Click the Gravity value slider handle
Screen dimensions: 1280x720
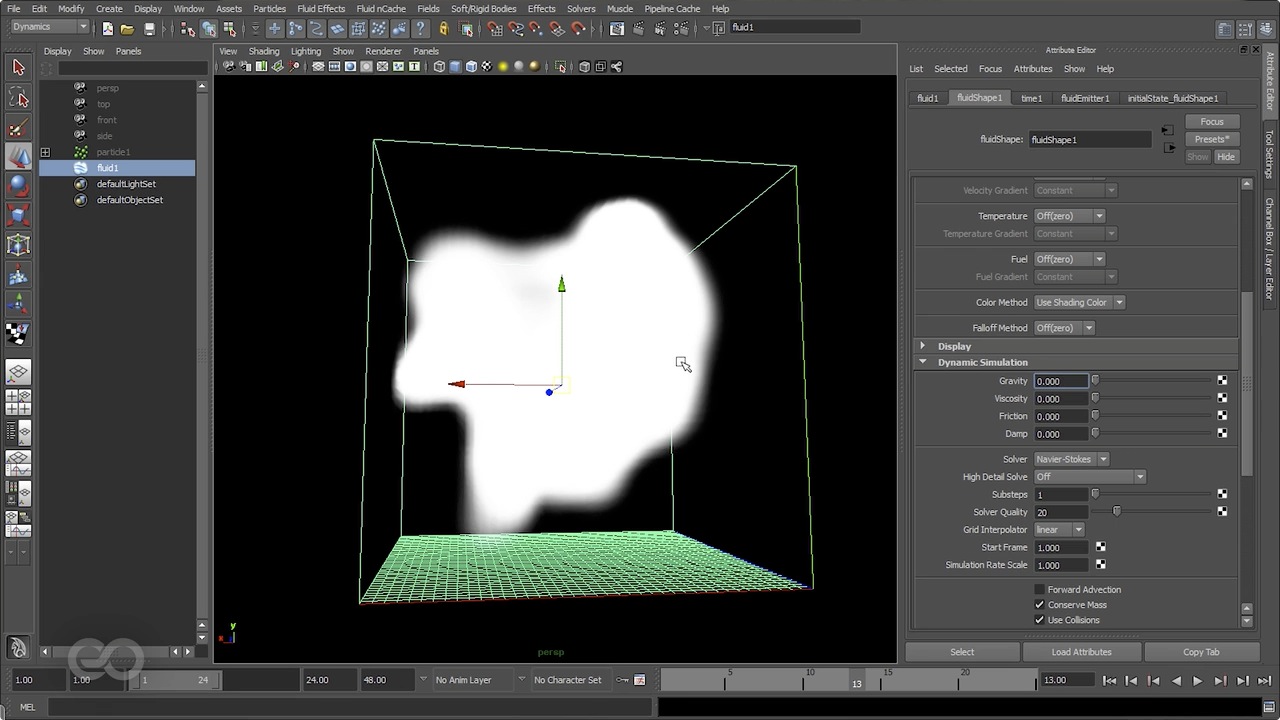pos(1094,380)
